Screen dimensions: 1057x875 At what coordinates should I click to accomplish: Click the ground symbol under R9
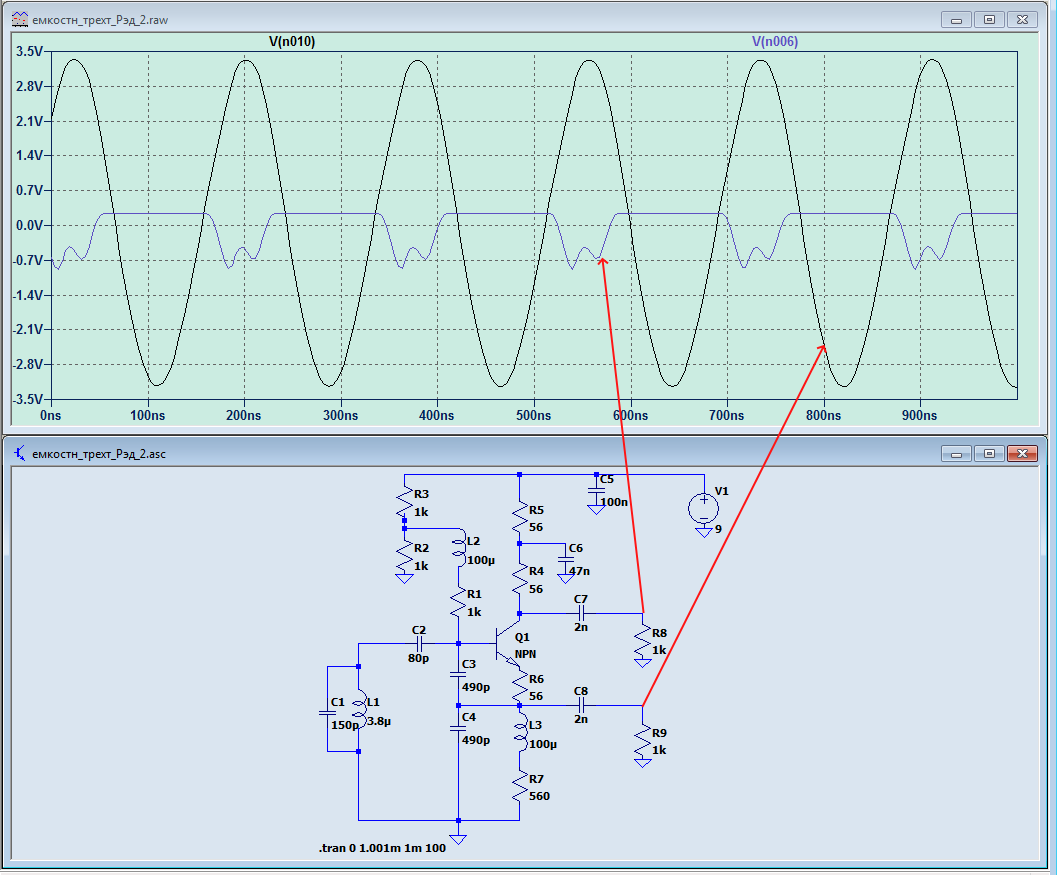point(643,762)
